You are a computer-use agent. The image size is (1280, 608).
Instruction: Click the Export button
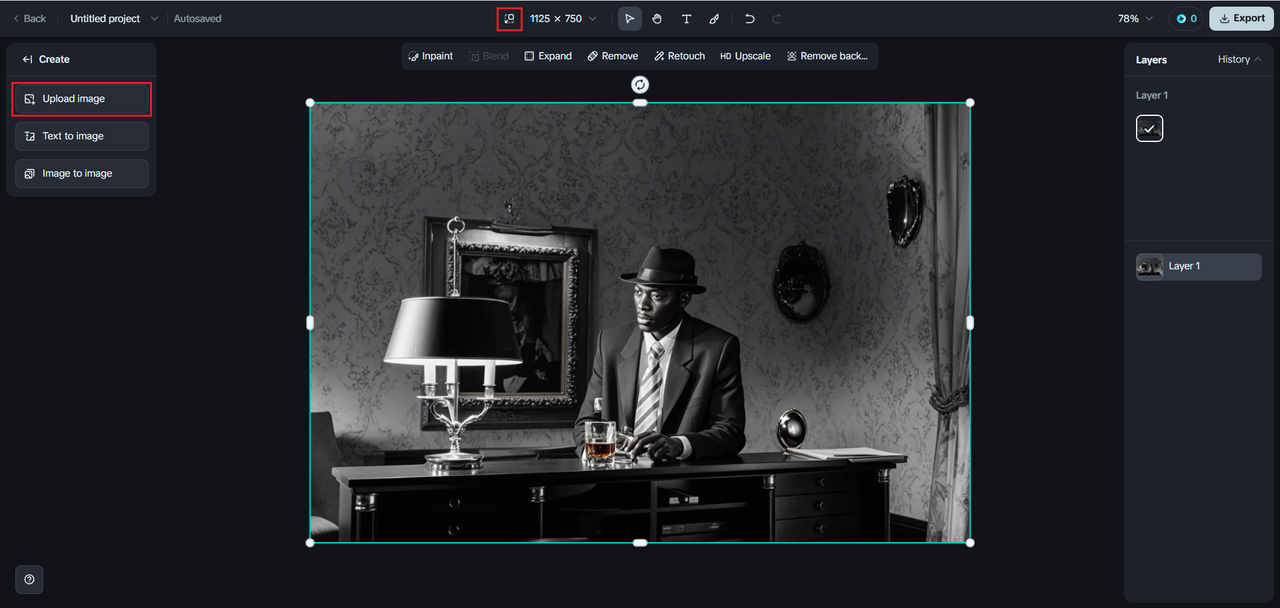1241,19
